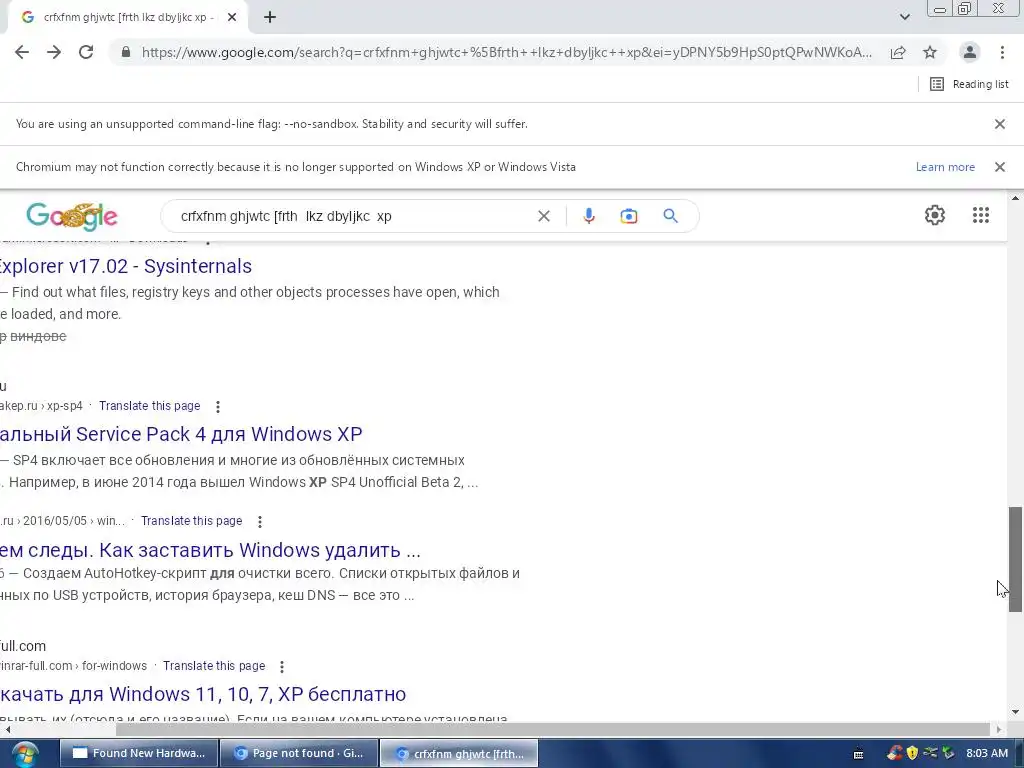Share this page from the address bar

coord(898,52)
